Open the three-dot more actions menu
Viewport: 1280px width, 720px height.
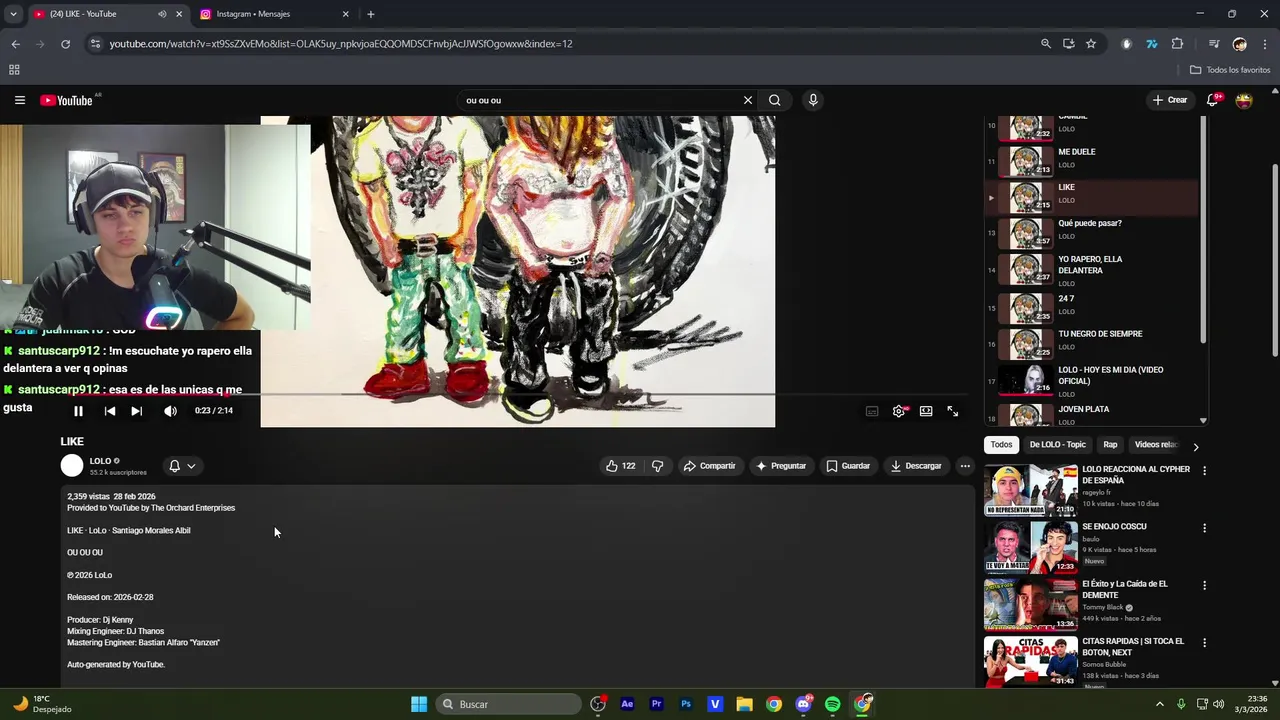(x=965, y=466)
